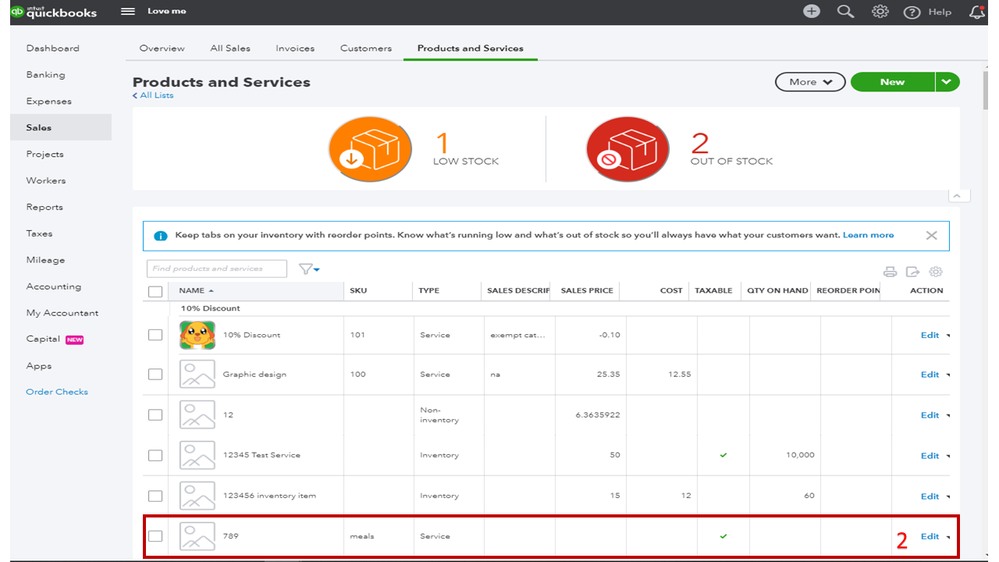
Task: Click the red Out of Stock icon
Action: tap(627, 149)
